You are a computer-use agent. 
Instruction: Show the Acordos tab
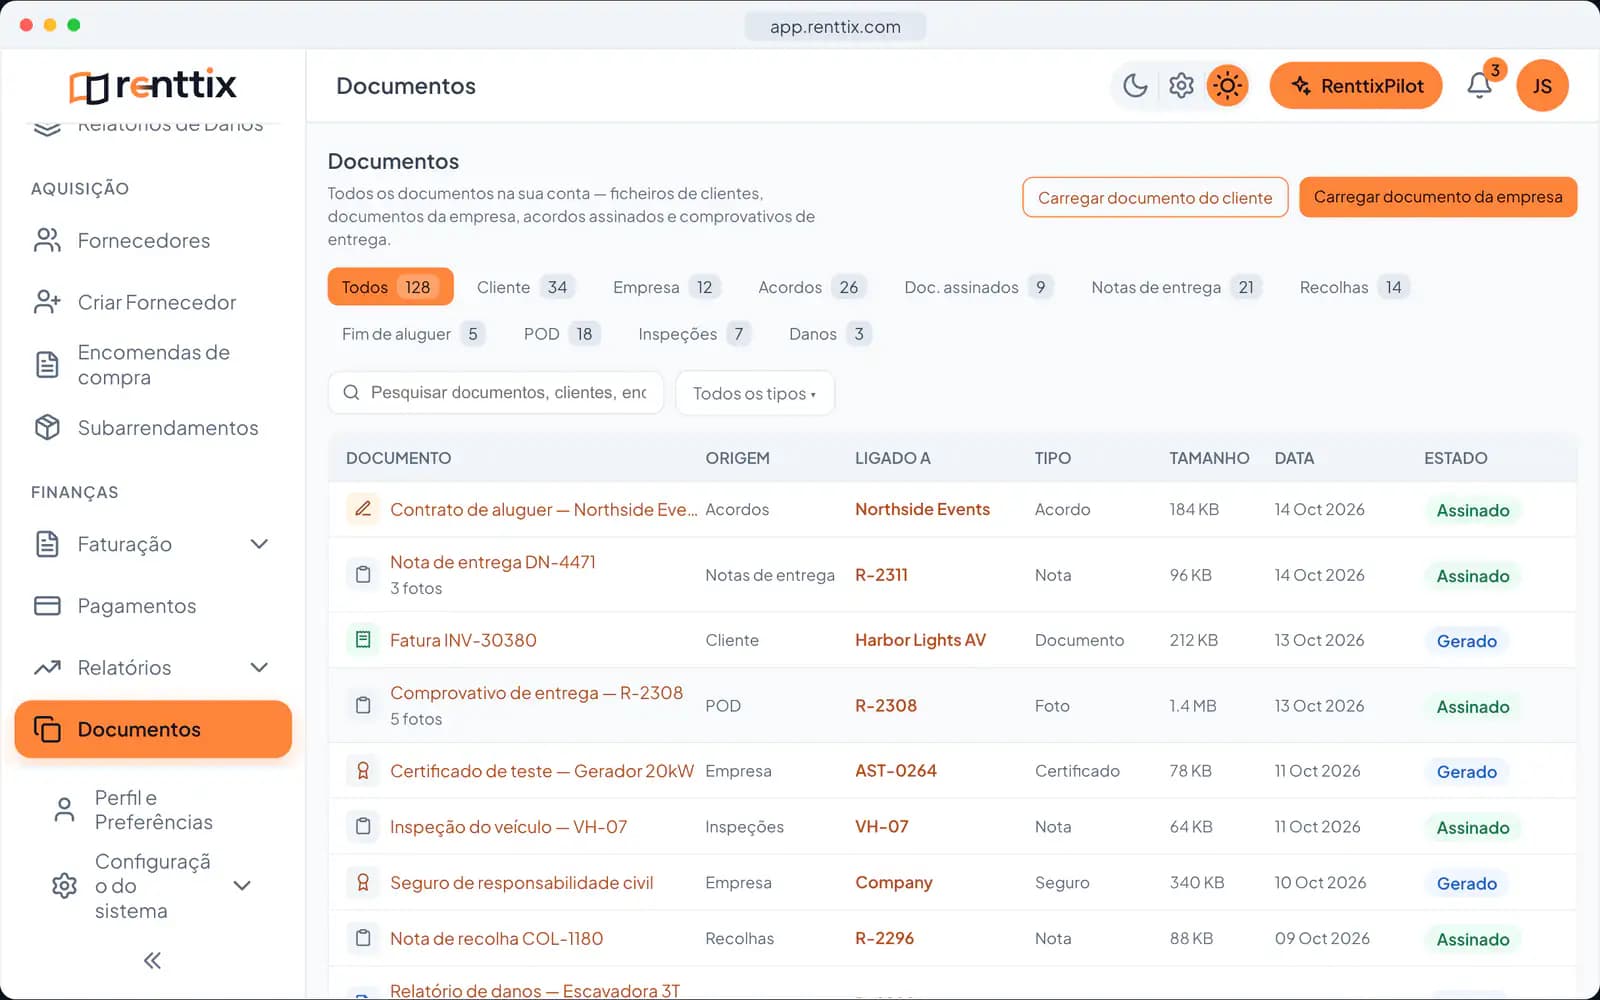tap(811, 287)
